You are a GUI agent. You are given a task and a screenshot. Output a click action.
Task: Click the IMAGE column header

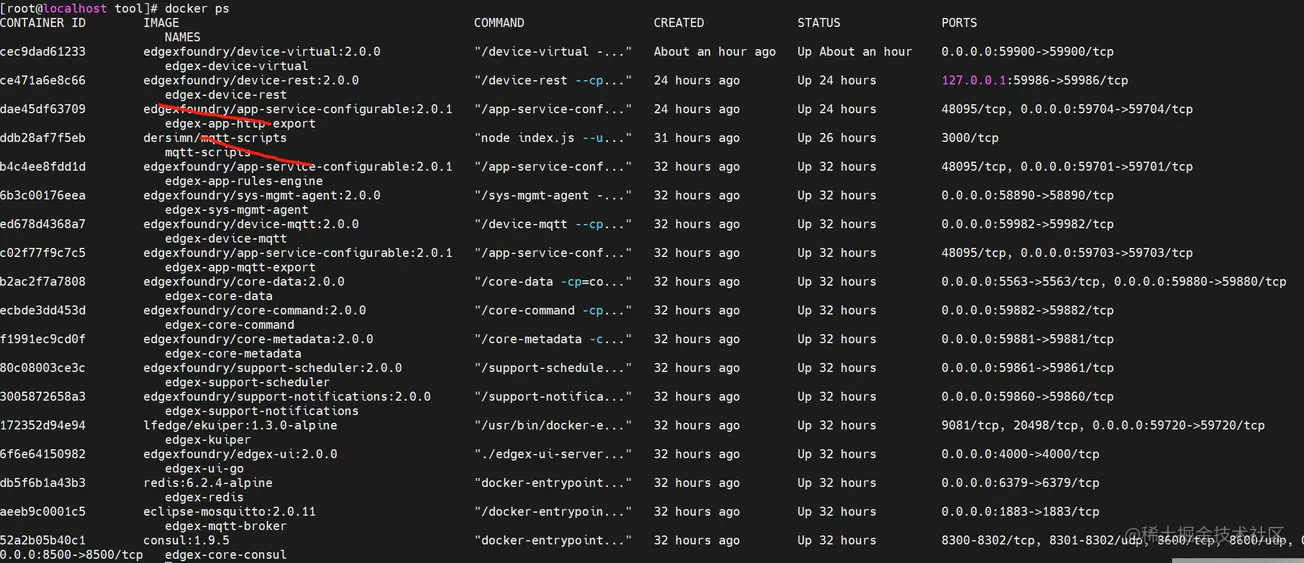click(x=161, y=22)
